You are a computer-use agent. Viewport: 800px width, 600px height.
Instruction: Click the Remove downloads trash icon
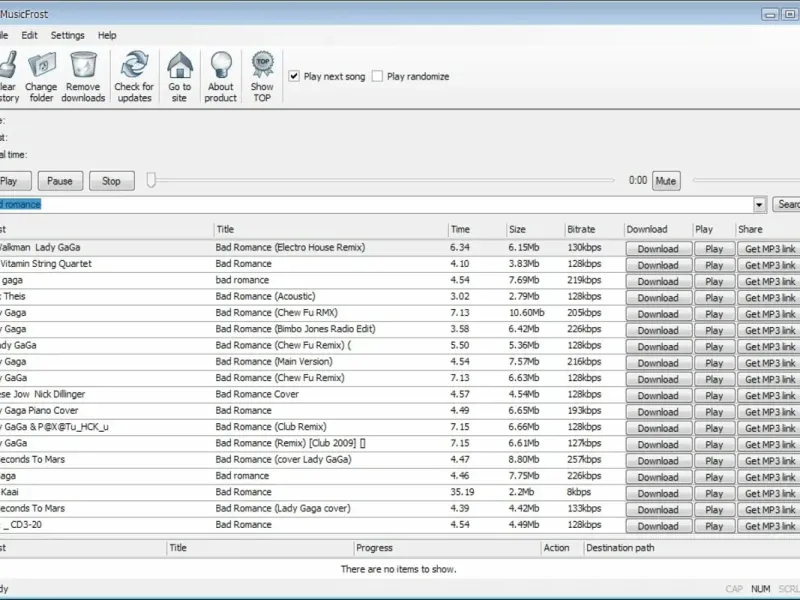pyautogui.click(x=84, y=66)
